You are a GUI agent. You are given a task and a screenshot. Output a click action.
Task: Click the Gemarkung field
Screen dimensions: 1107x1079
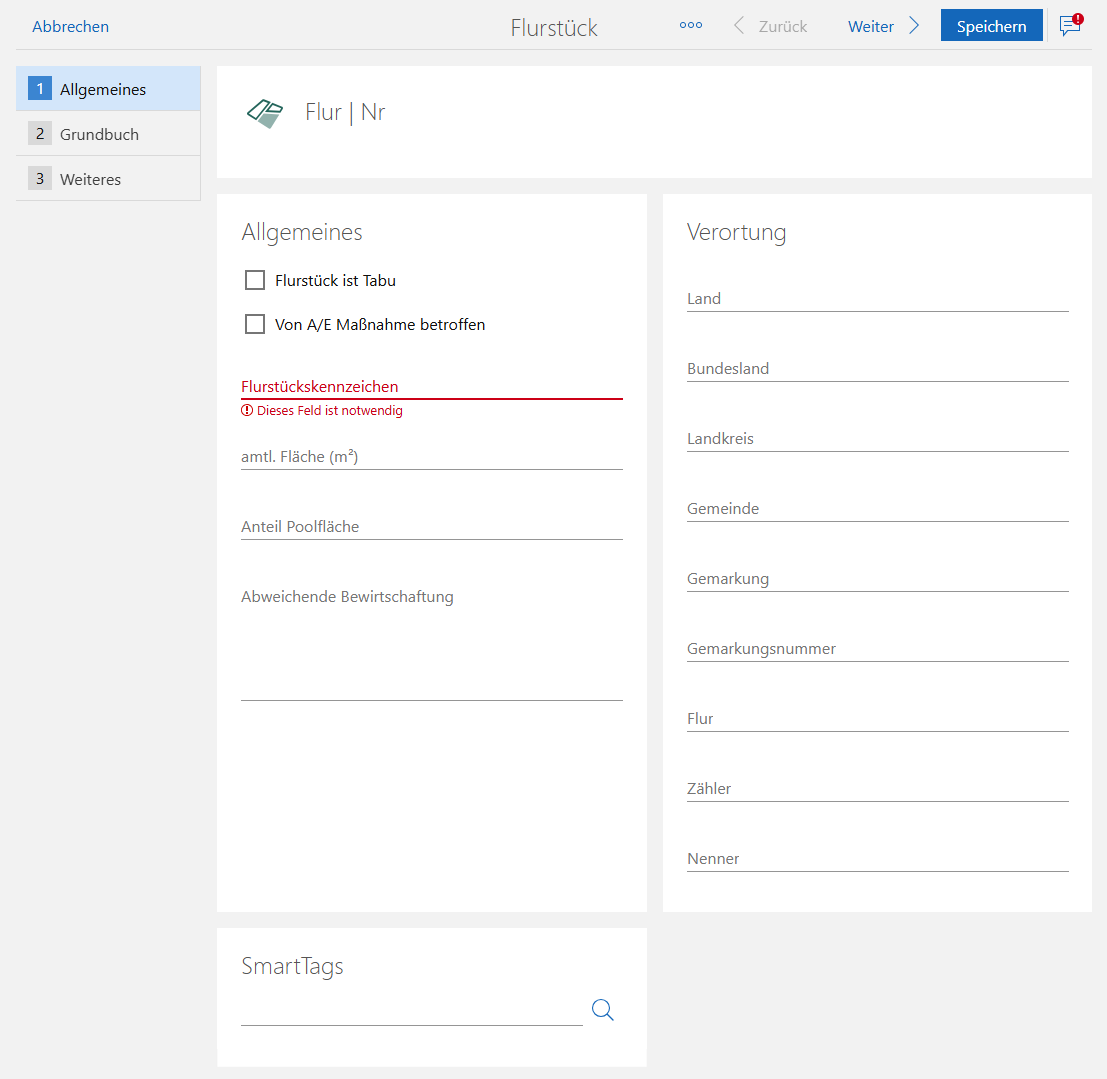[x=877, y=578]
